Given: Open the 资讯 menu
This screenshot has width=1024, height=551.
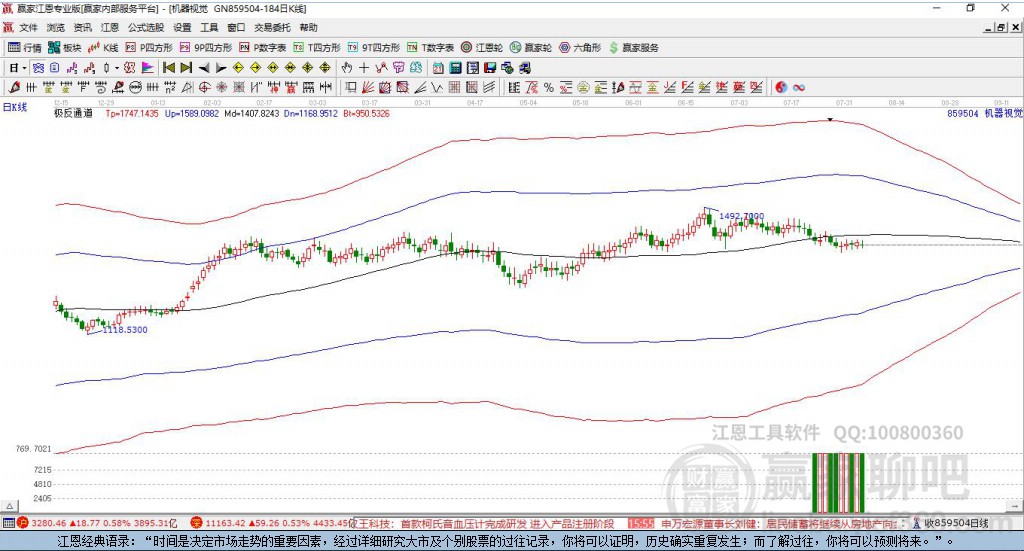Looking at the screenshot, I should coord(82,27).
